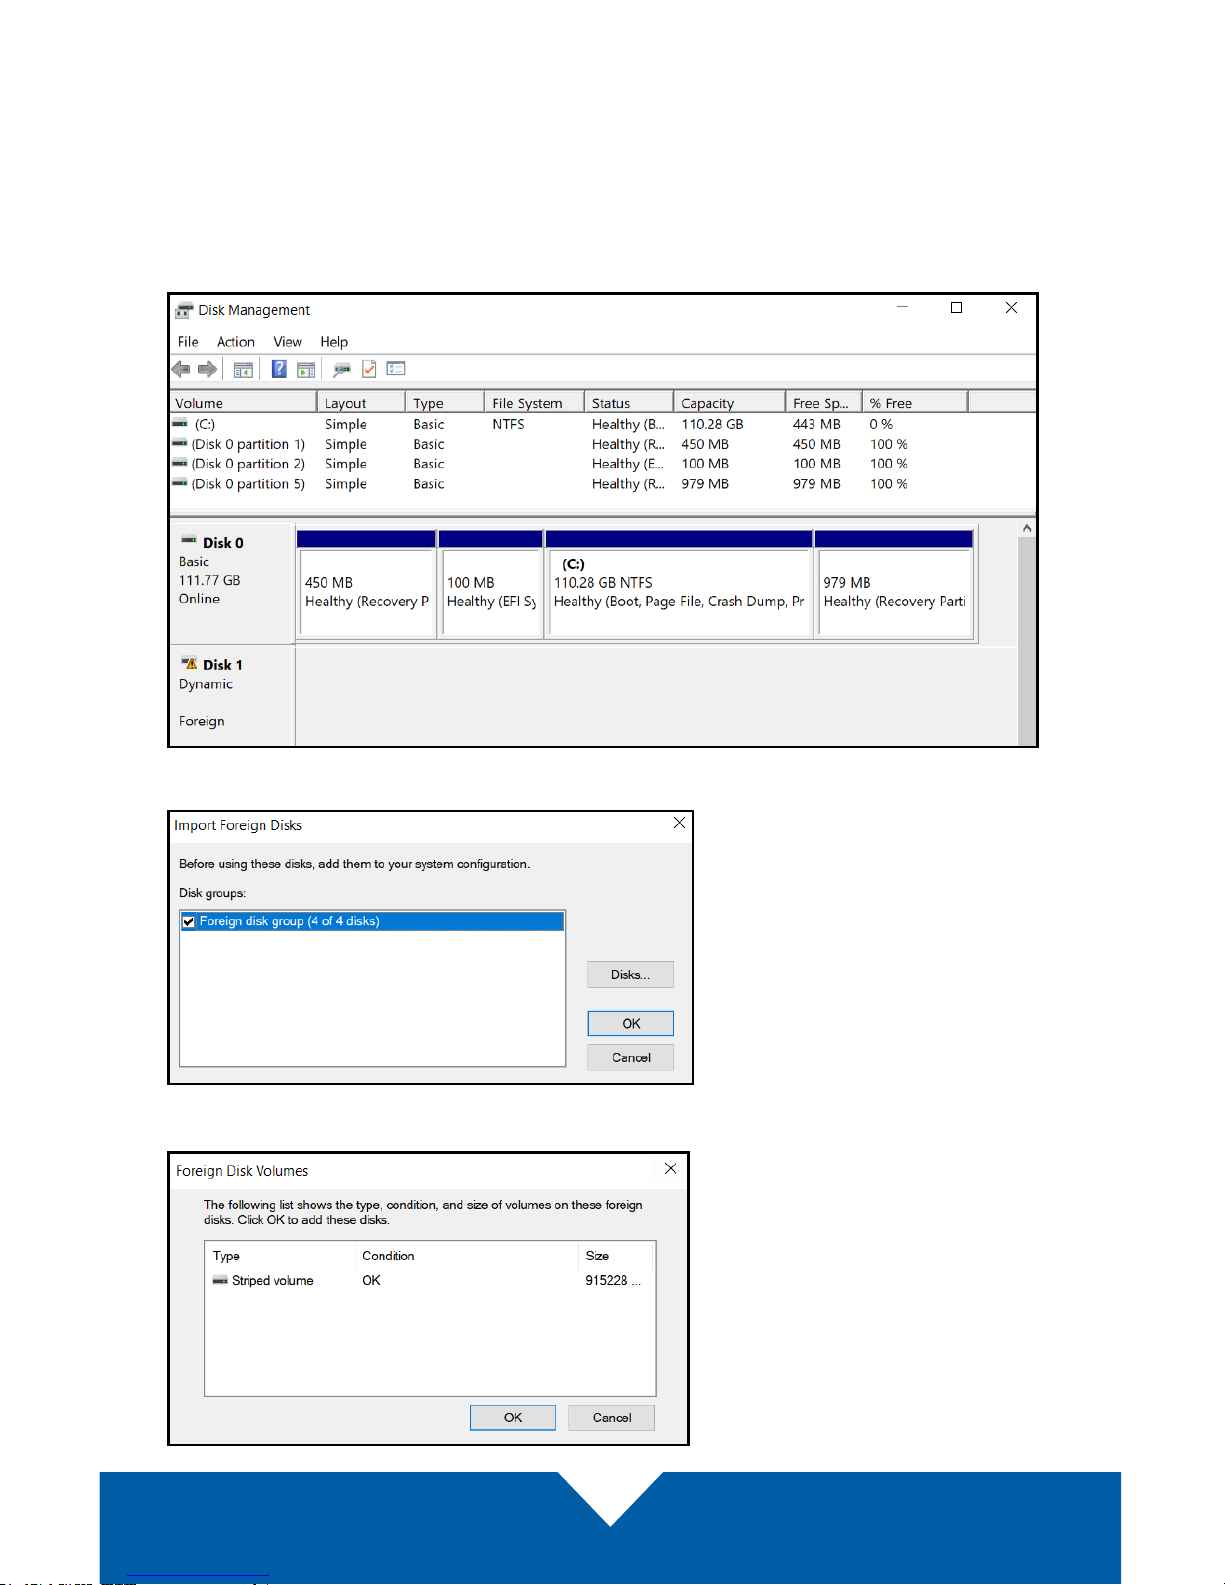
Task: Click the File System column header
Action: click(x=535, y=403)
